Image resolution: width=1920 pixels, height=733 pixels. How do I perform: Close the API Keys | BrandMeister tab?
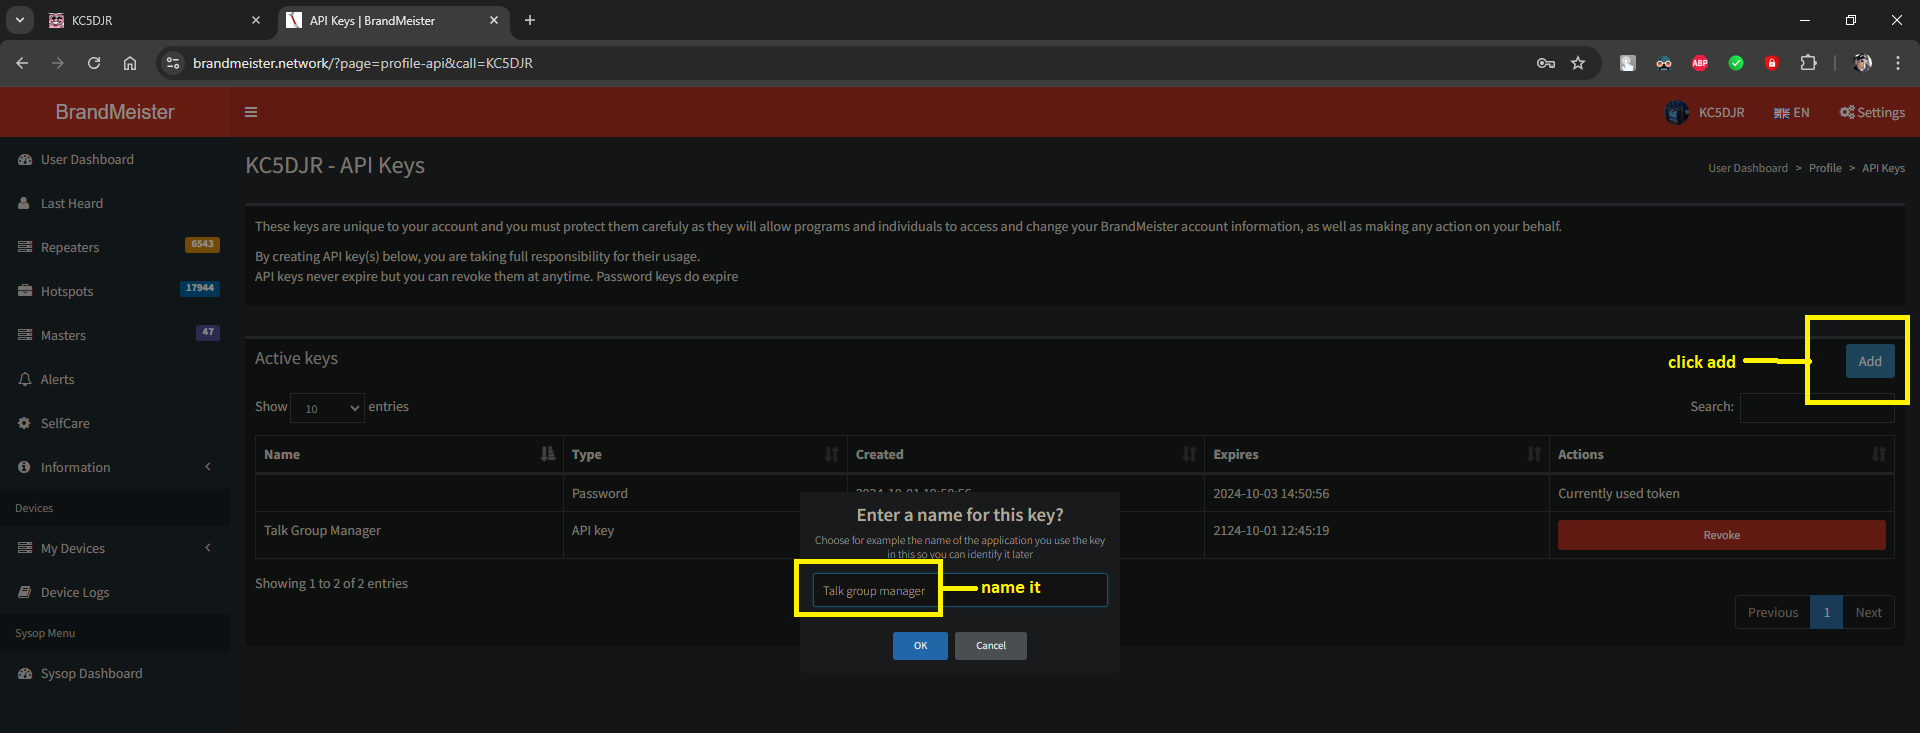tap(494, 20)
